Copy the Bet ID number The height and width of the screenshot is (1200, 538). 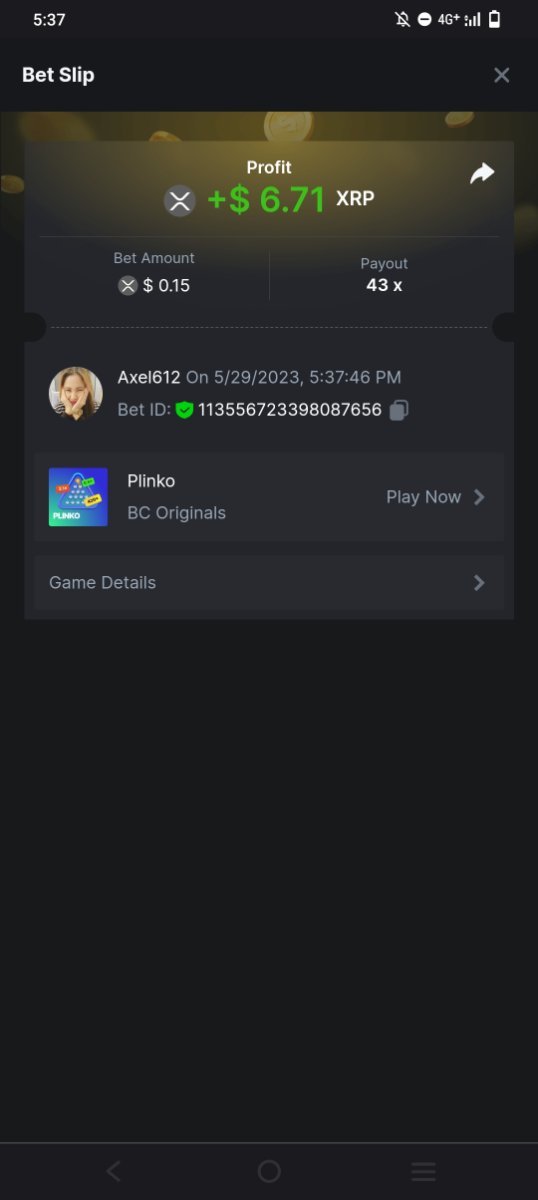[x=399, y=410]
